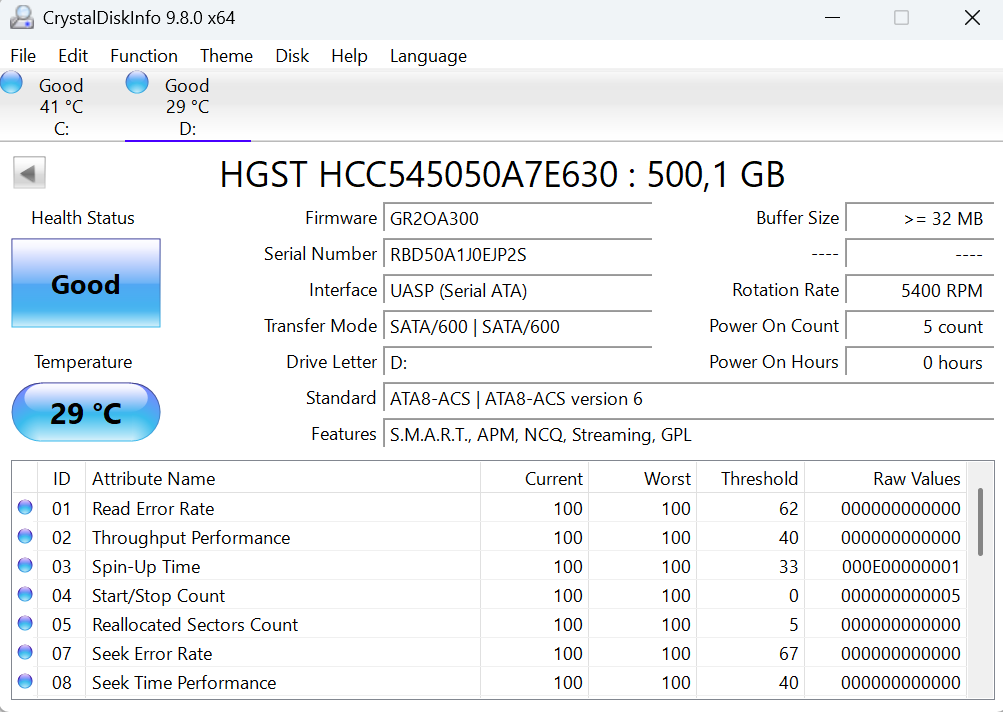The height and width of the screenshot is (712, 1003).
Task: Select the Spin-Up Time attribute row
Action: pos(489,567)
